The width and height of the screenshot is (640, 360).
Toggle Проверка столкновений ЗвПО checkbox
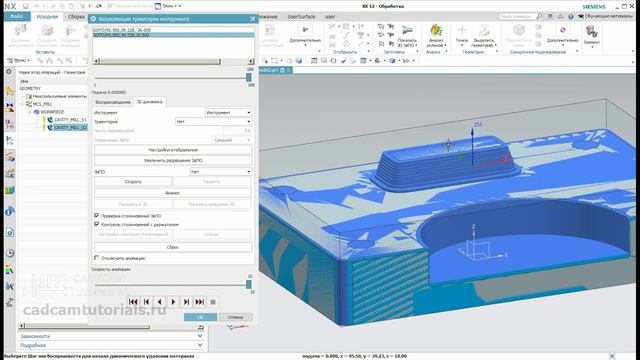coord(97,215)
